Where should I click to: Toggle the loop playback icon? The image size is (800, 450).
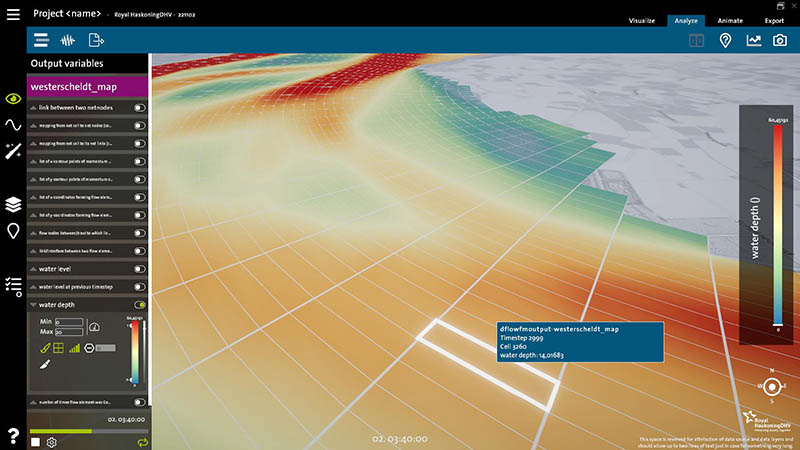click(x=142, y=442)
